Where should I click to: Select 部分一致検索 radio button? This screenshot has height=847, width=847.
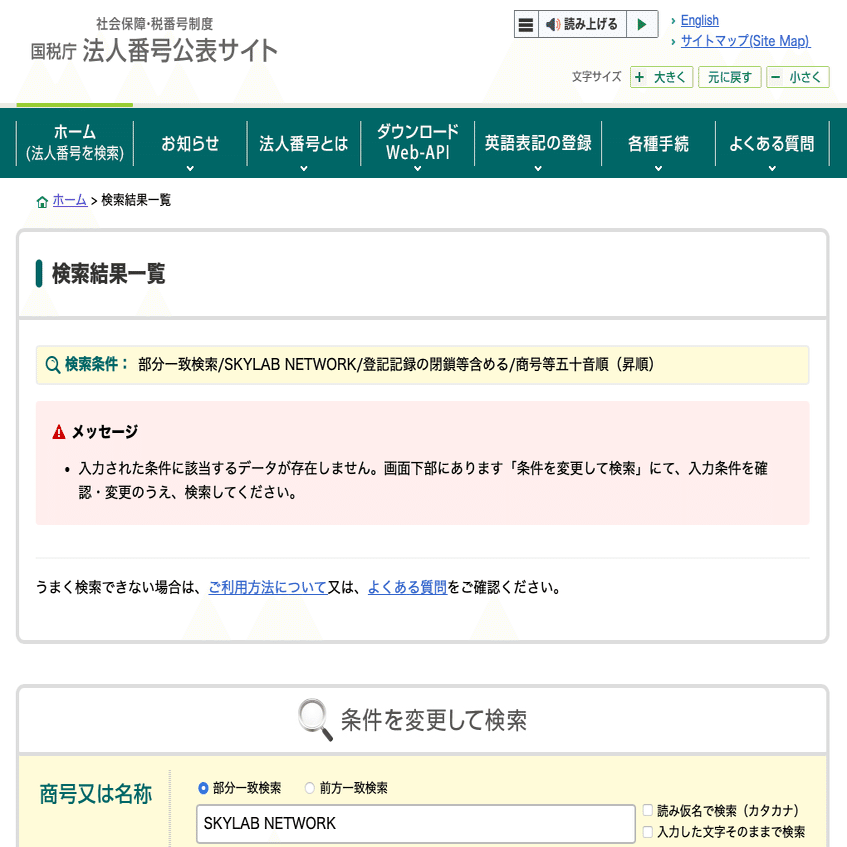pyautogui.click(x=203, y=788)
